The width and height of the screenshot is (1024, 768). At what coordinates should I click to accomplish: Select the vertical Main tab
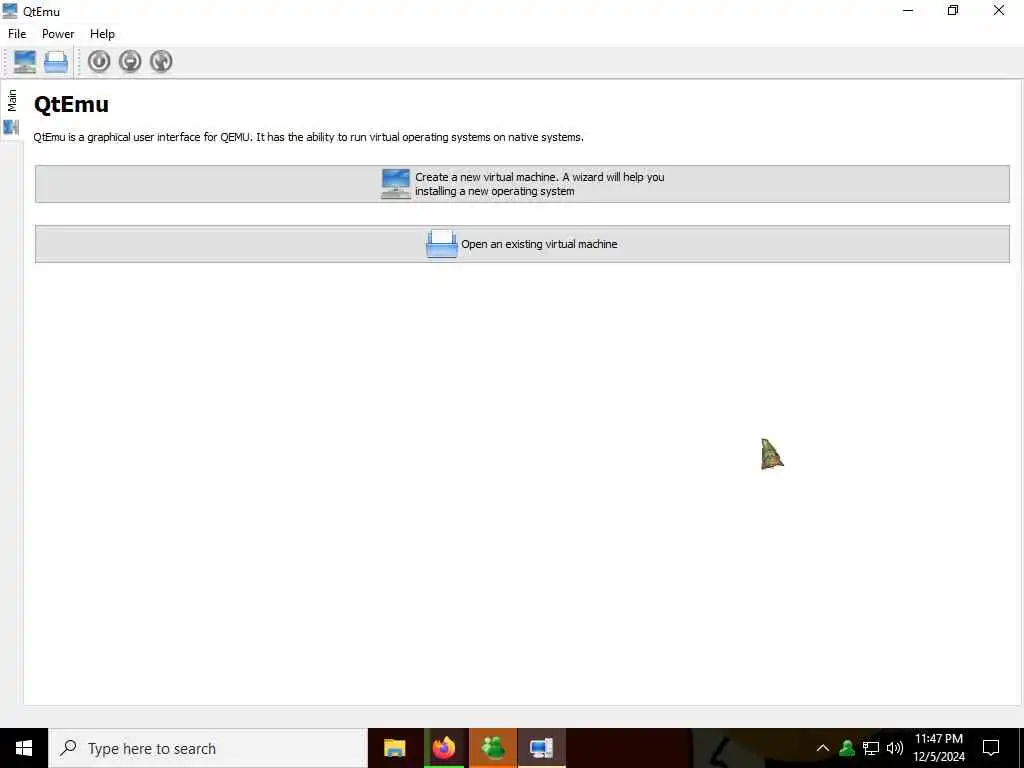point(12,110)
